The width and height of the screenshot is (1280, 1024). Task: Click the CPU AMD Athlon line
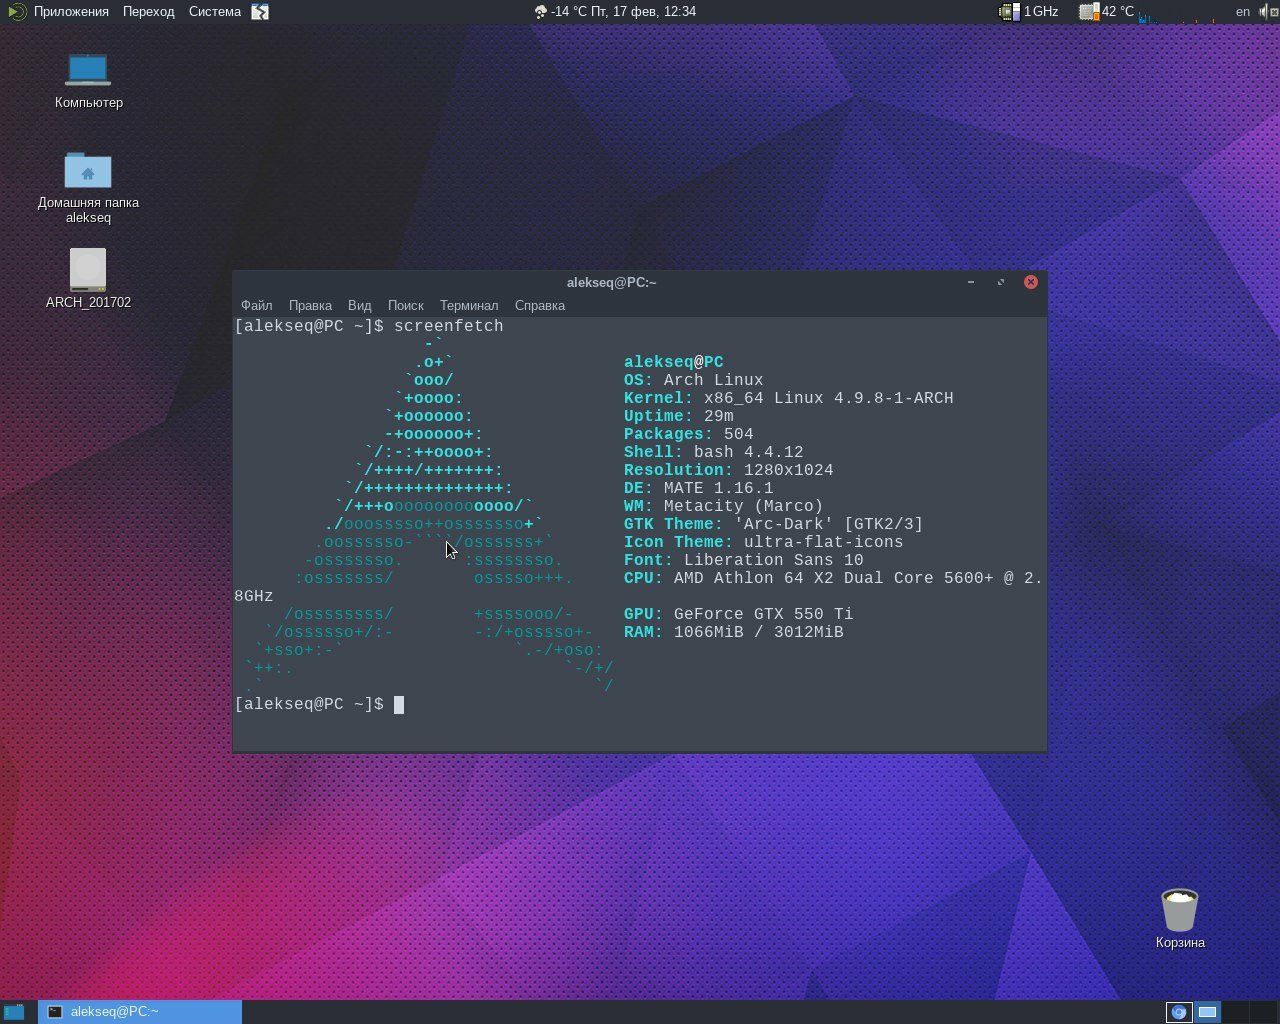833,578
